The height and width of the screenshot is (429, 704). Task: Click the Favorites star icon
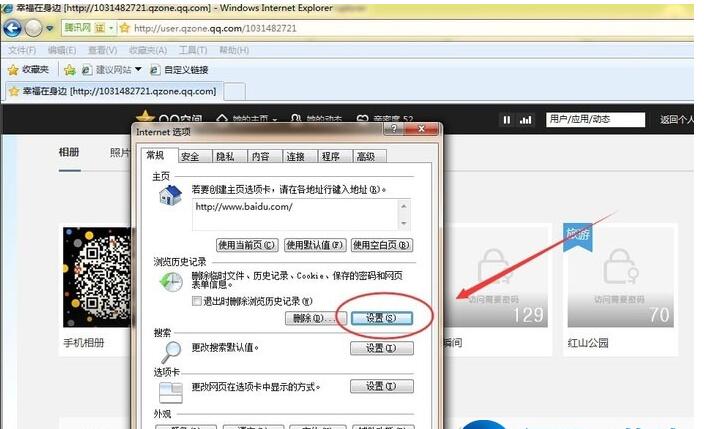point(13,70)
